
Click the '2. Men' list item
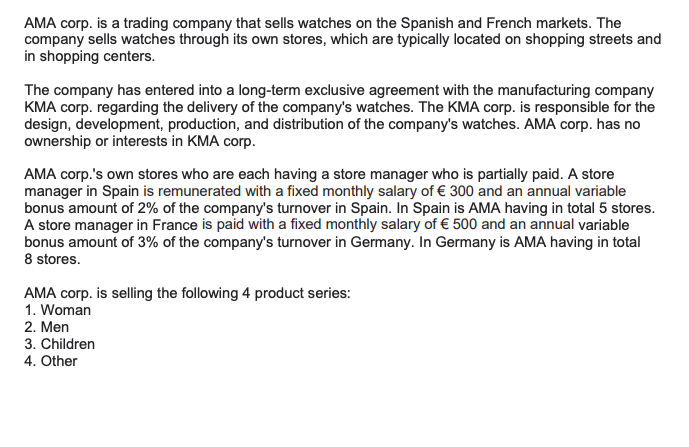(47, 327)
